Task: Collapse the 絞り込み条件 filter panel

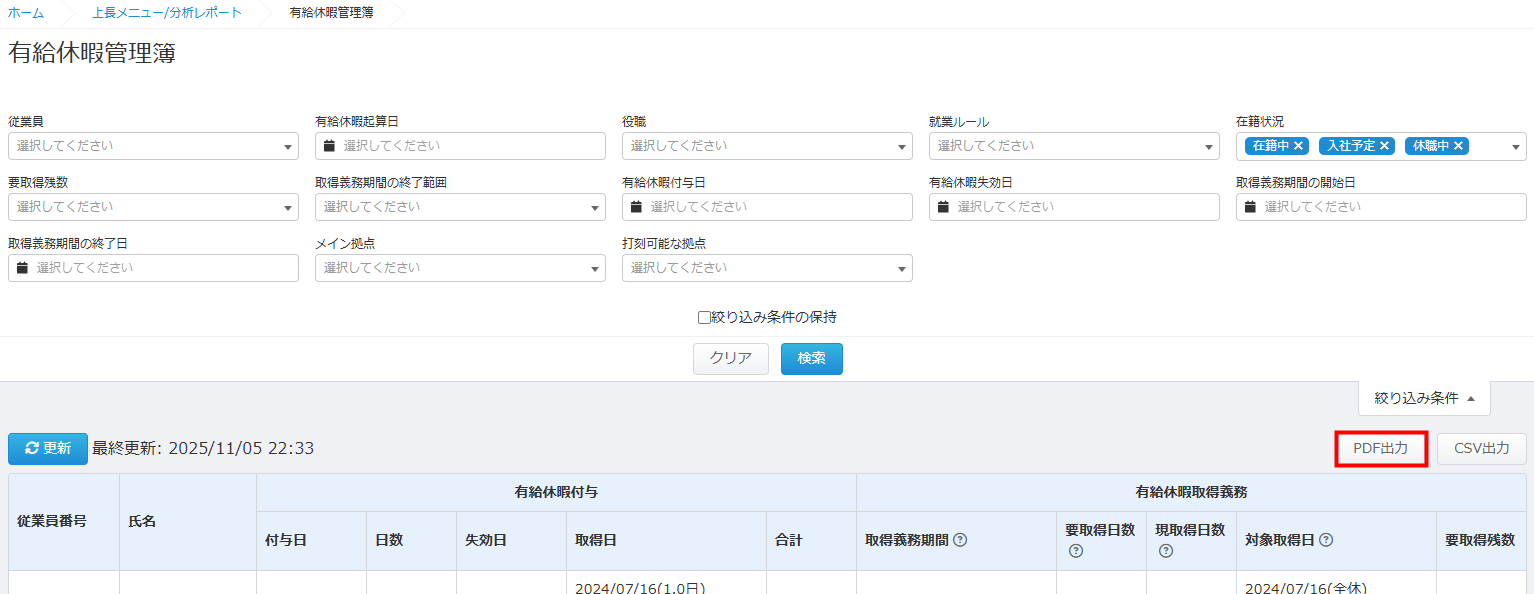Action: (1424, 398)
